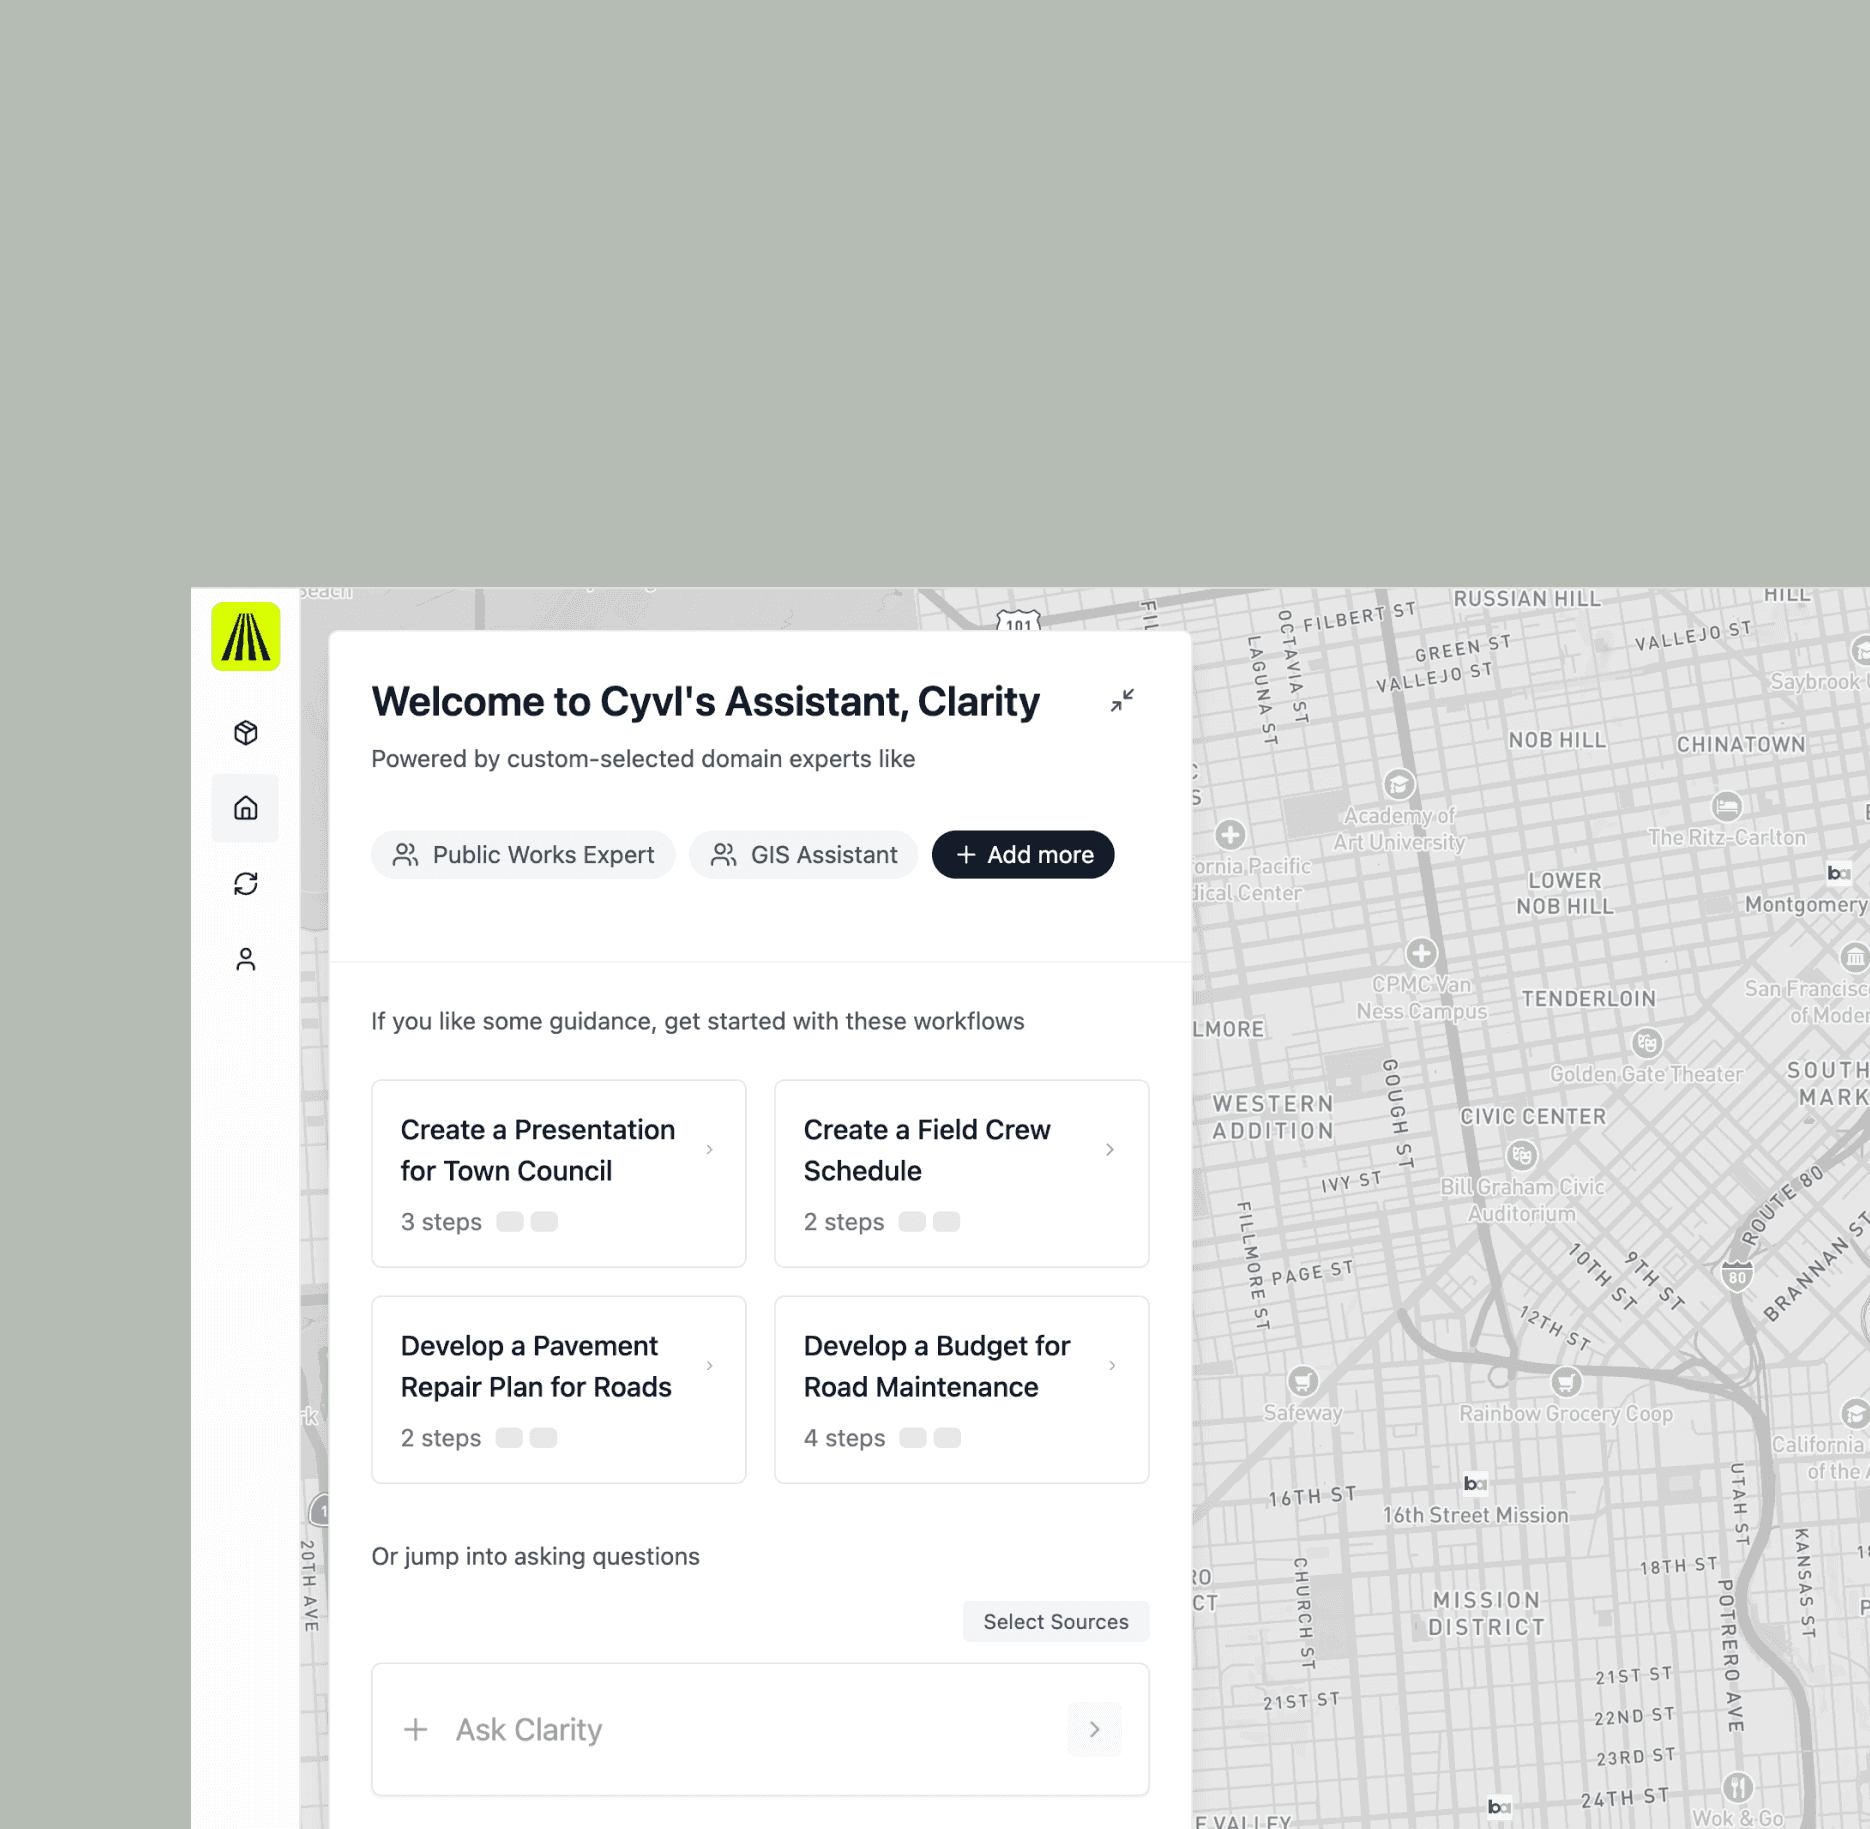Click the CPMC Van Ness Campus map marker

pos(1421,953)
